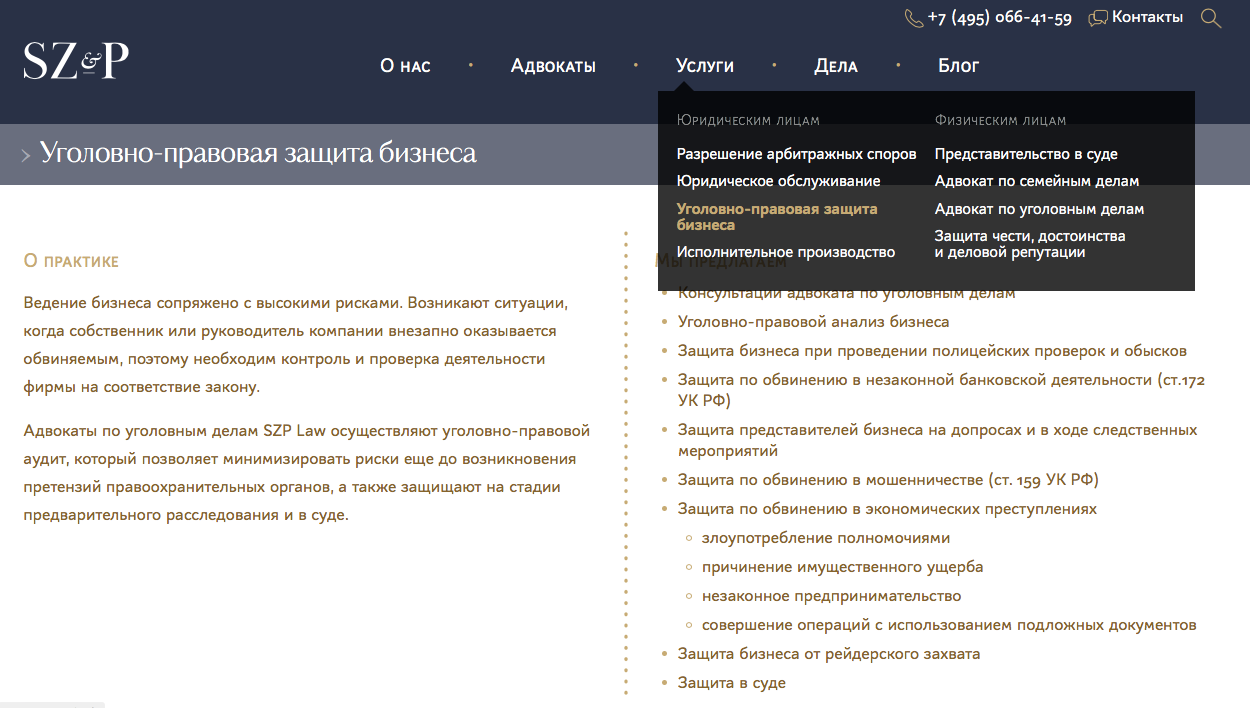Screen dimensions: 1250x708
Task: Click the paragraph starting Адвокаты по уголовным делам SZP Law
Action: [306, 473]
